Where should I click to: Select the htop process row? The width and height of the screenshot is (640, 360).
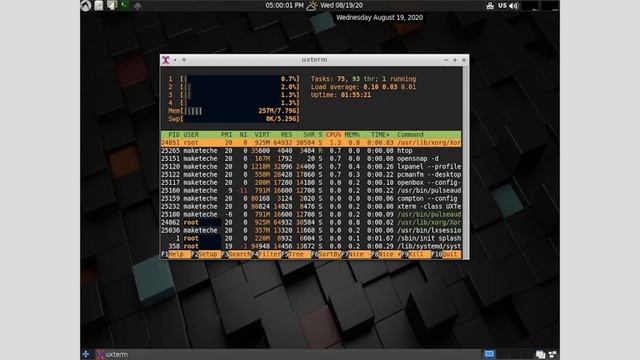click(311, 151)
